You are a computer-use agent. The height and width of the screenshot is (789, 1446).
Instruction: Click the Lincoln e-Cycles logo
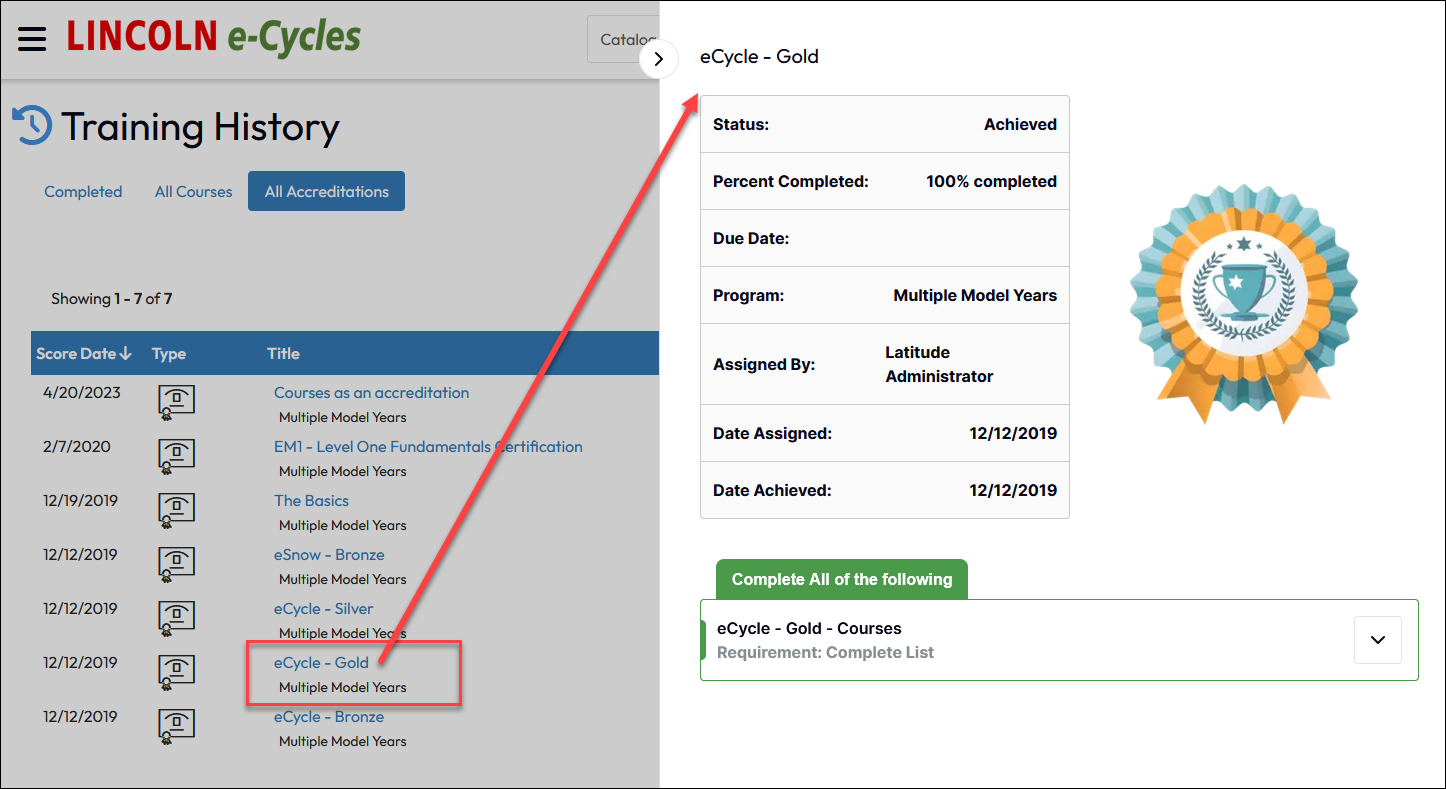pos(214,38)
